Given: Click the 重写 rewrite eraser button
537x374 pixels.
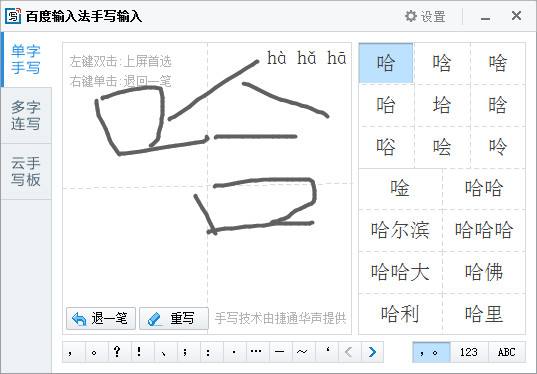Looking at the screenshot, I should click(174, 319).
